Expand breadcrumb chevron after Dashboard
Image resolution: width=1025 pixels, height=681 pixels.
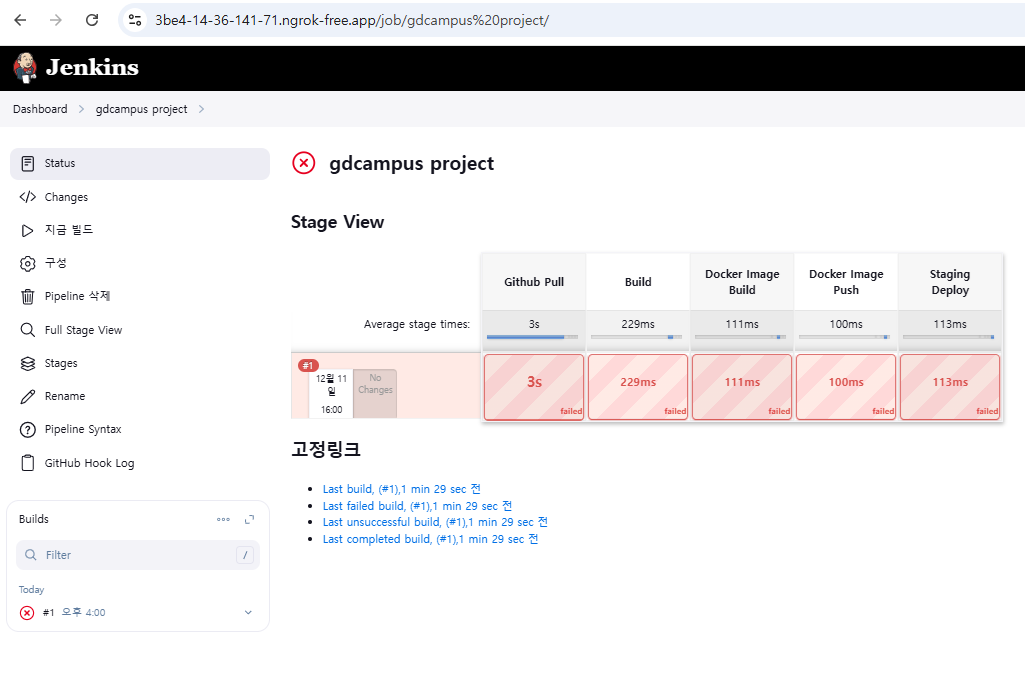pos(81,109)
